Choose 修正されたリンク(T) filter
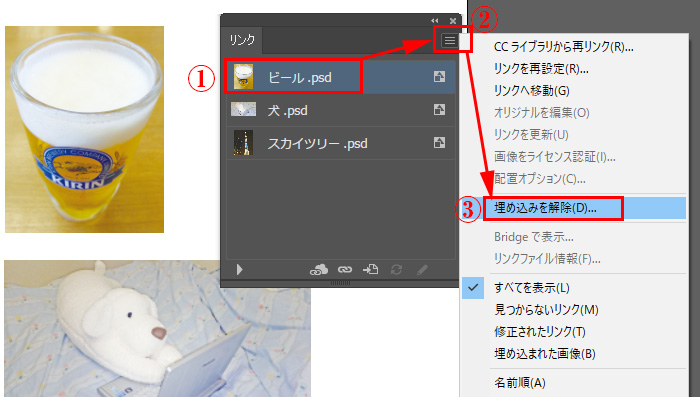The width and height of the screenshot is (700, 397). (x=540, y=332)
